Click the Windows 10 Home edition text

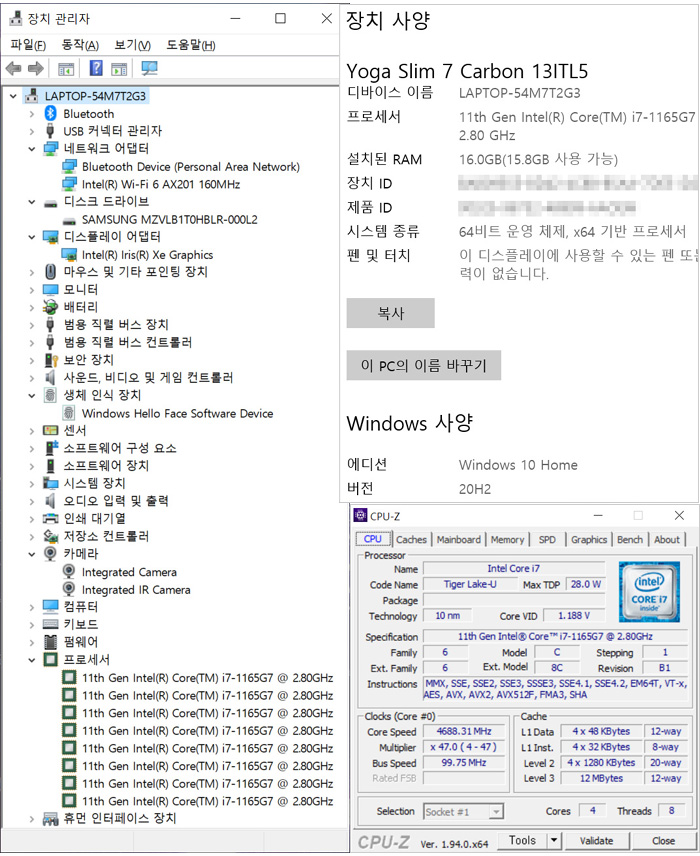click(x=518, y=465)
